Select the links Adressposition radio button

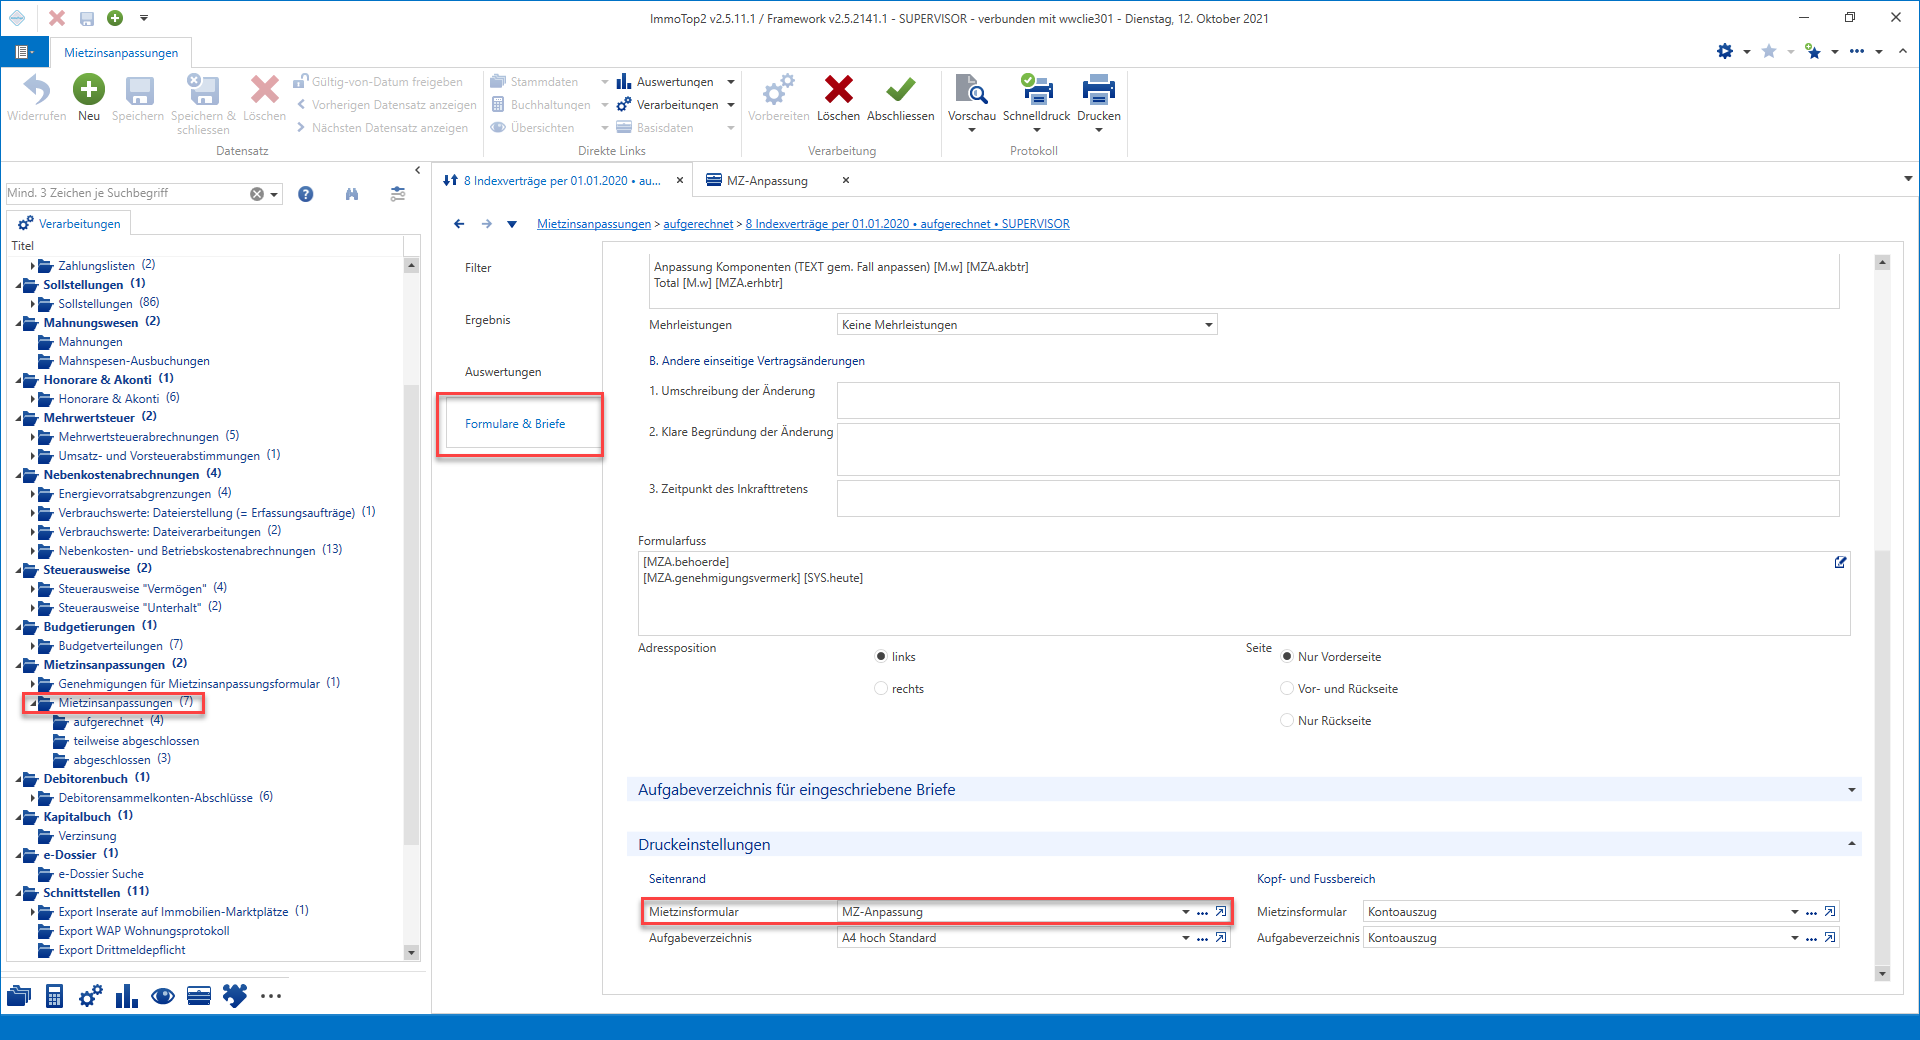[x=881, y=656]
